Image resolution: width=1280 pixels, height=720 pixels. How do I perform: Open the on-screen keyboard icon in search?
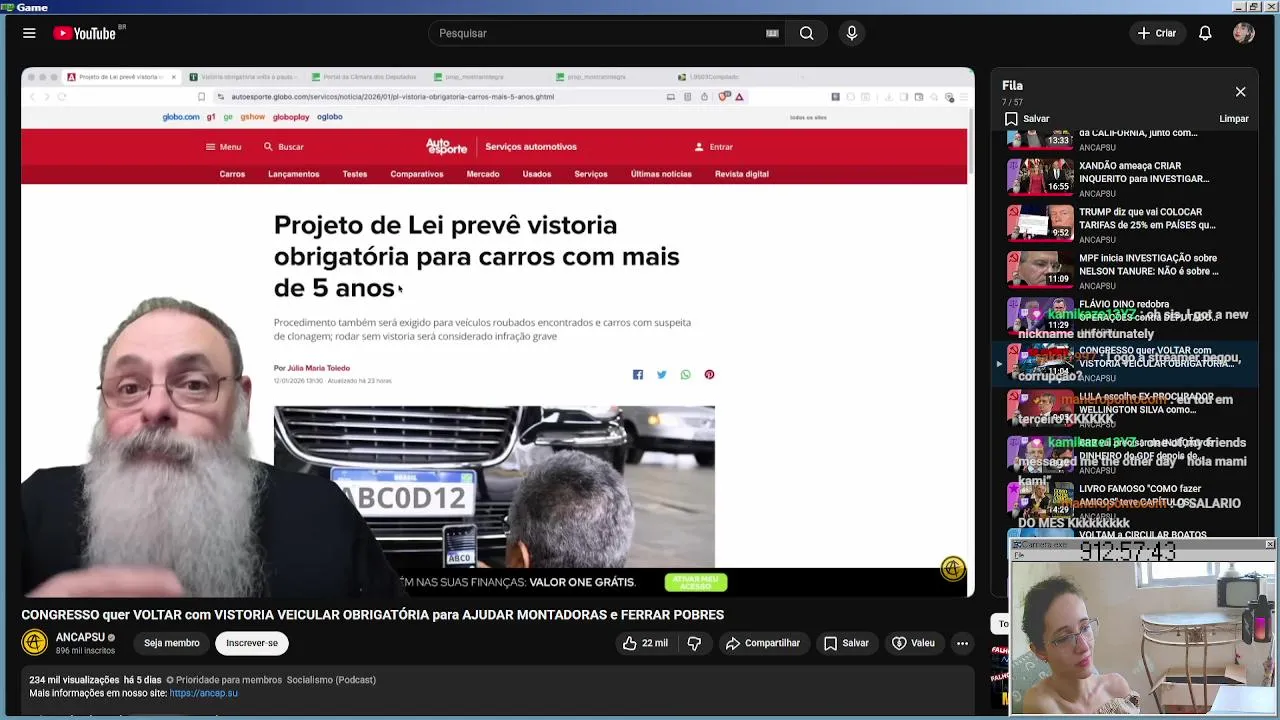[x=772, y=33]
